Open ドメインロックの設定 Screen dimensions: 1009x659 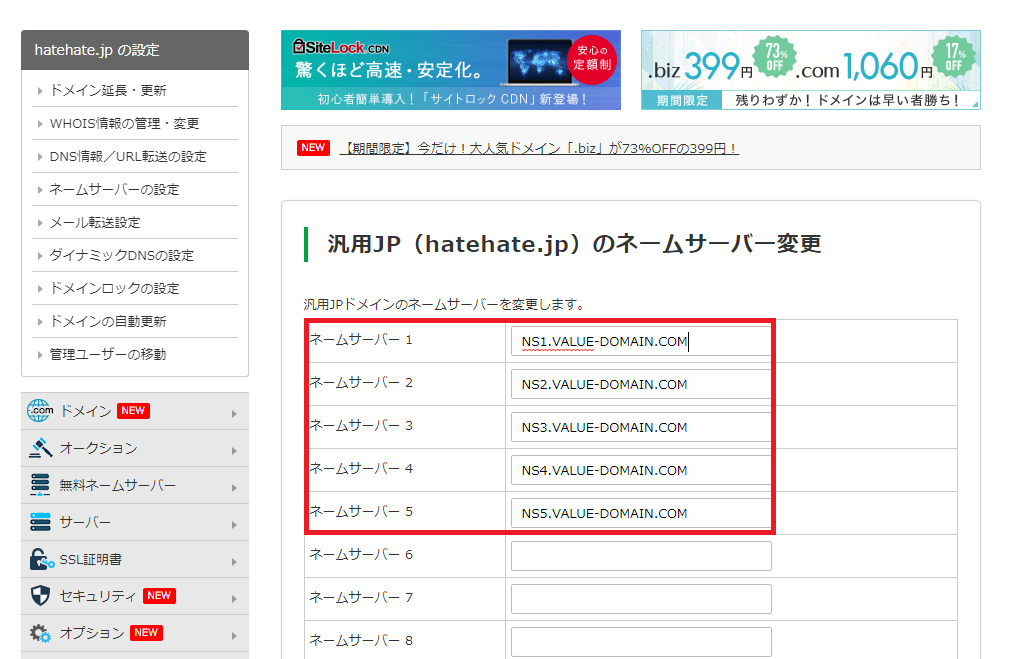[x=115, y=288]
